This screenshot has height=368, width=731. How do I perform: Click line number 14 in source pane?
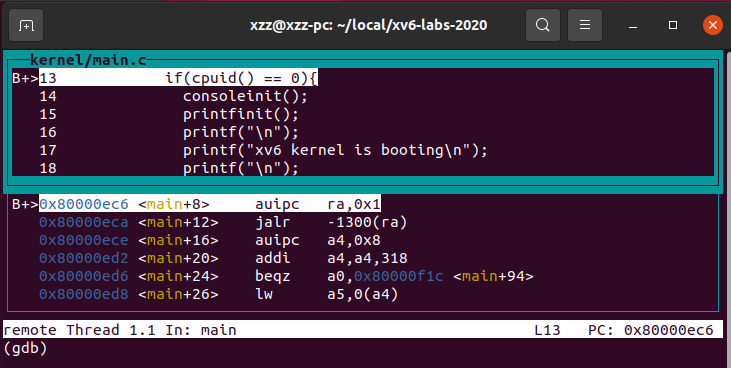(48, 96)
